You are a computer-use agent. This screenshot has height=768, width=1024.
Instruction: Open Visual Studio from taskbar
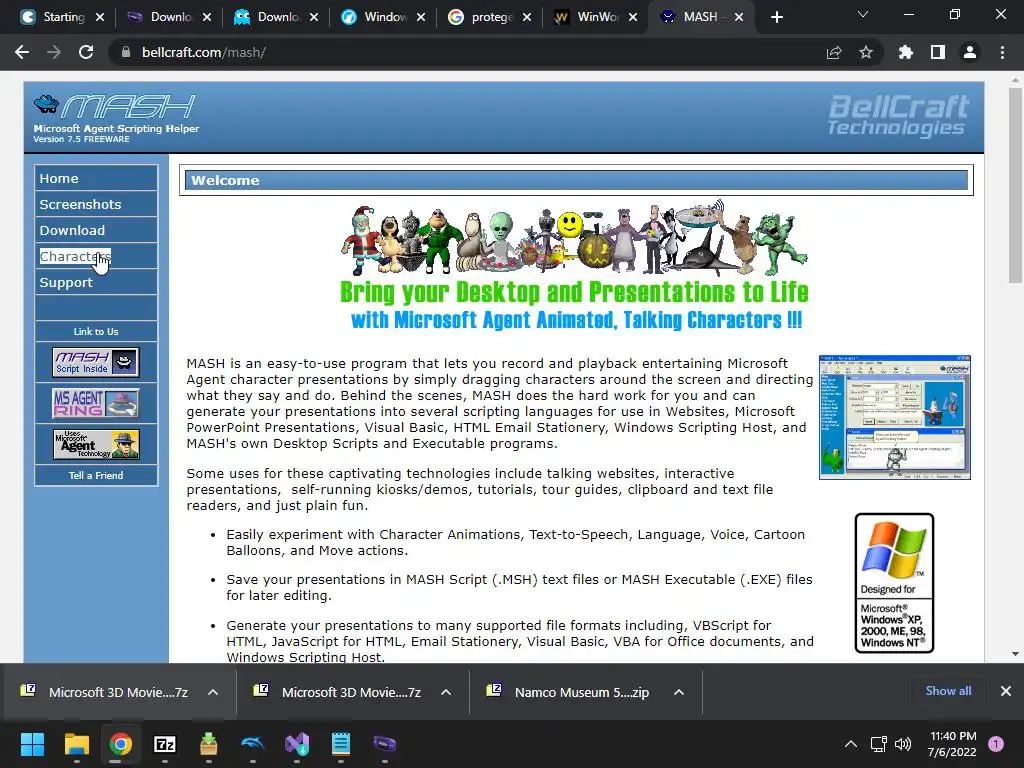pos(296,744)
